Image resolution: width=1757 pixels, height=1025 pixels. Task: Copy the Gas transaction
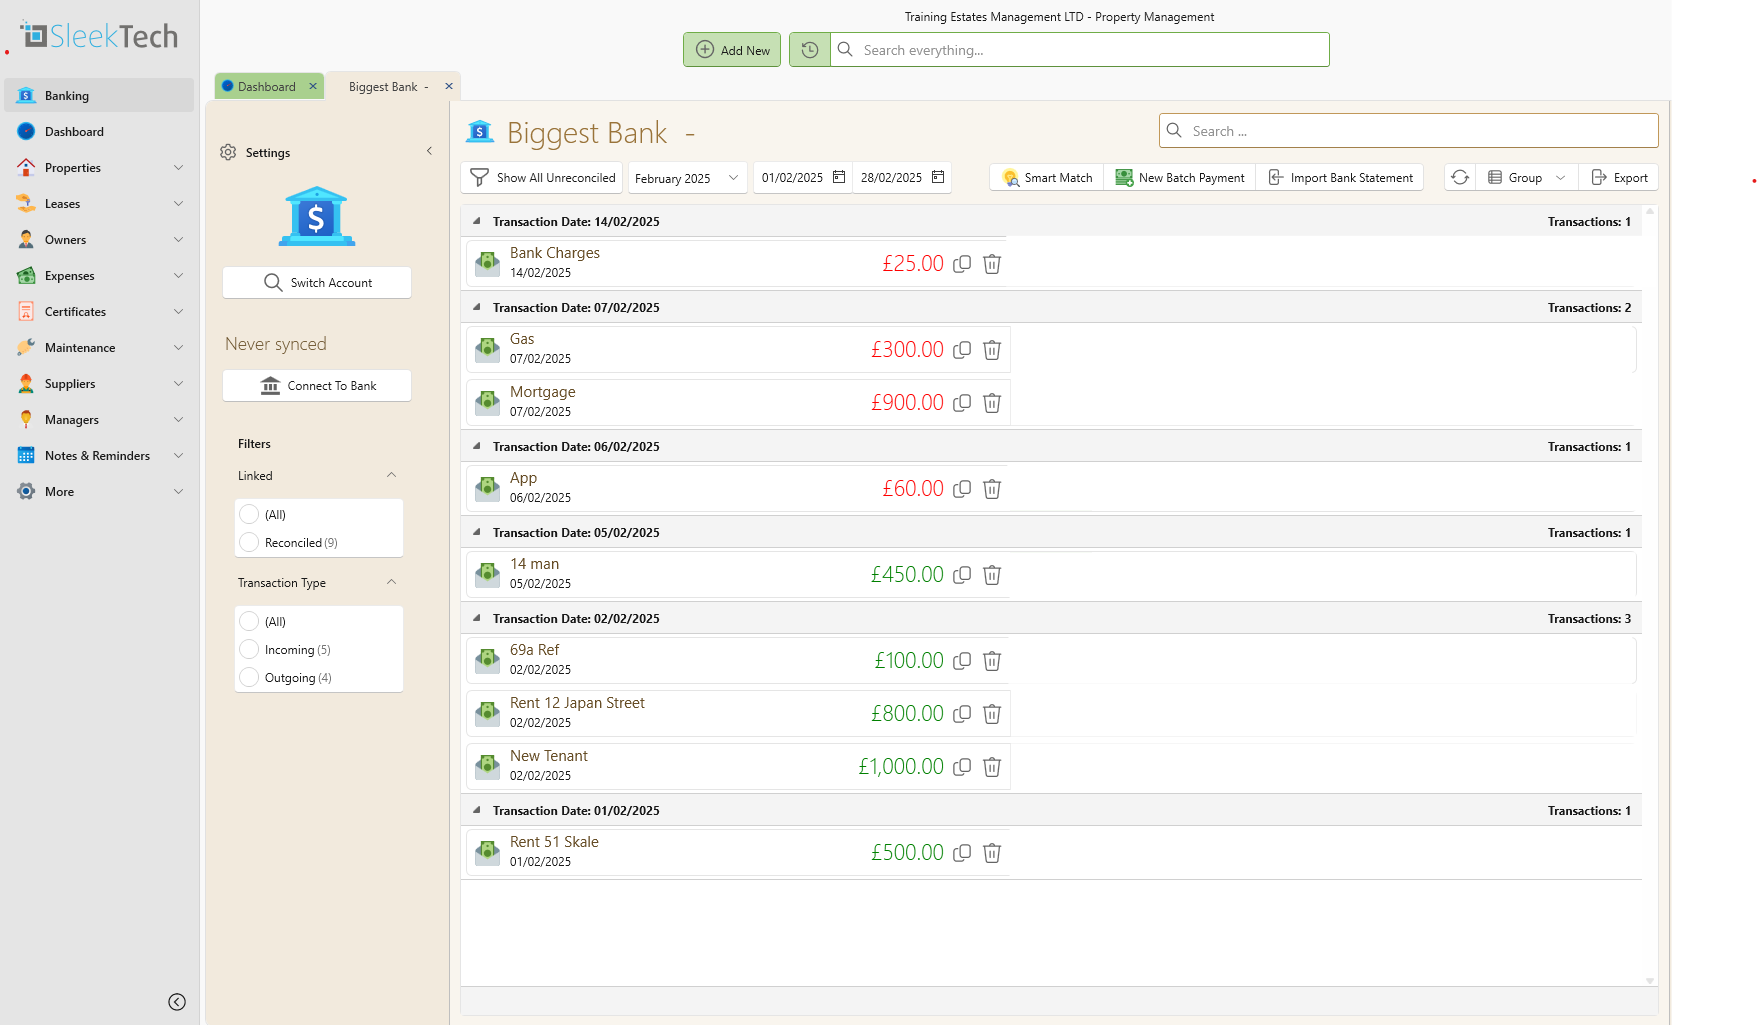point(962,350)
